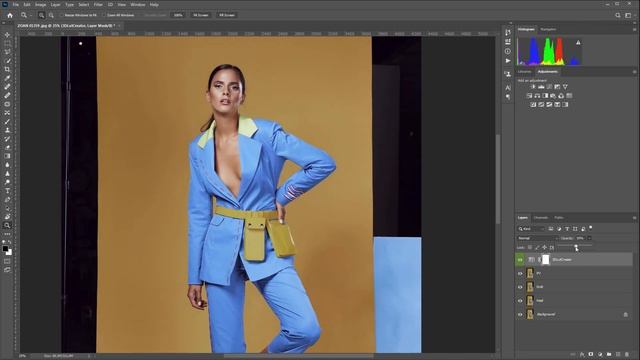Add a Hue/Saturation adjustment

tap(529, 96)
